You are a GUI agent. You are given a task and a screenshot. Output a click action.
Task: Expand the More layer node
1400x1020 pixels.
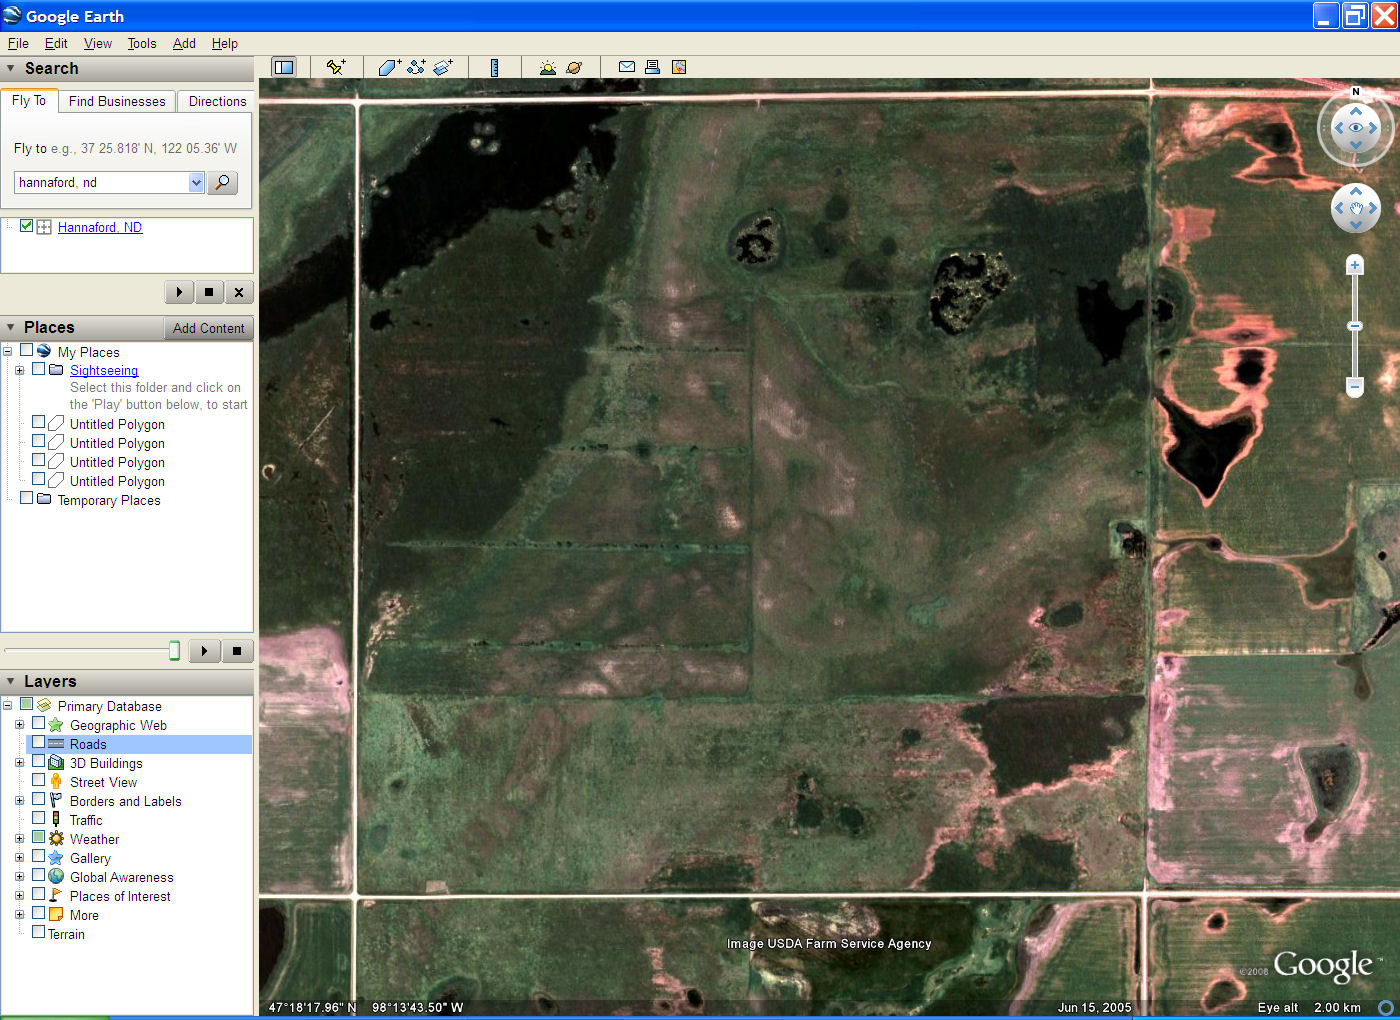pyautogui.click(x=19, y=915)
